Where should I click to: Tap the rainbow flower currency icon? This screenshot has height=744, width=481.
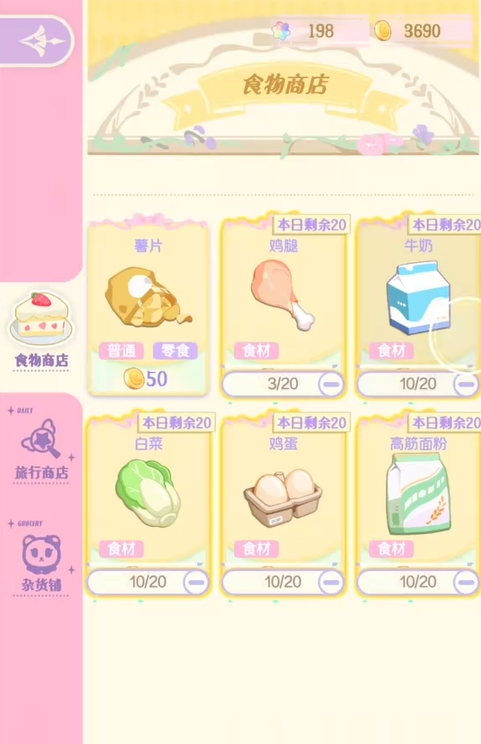281,31
